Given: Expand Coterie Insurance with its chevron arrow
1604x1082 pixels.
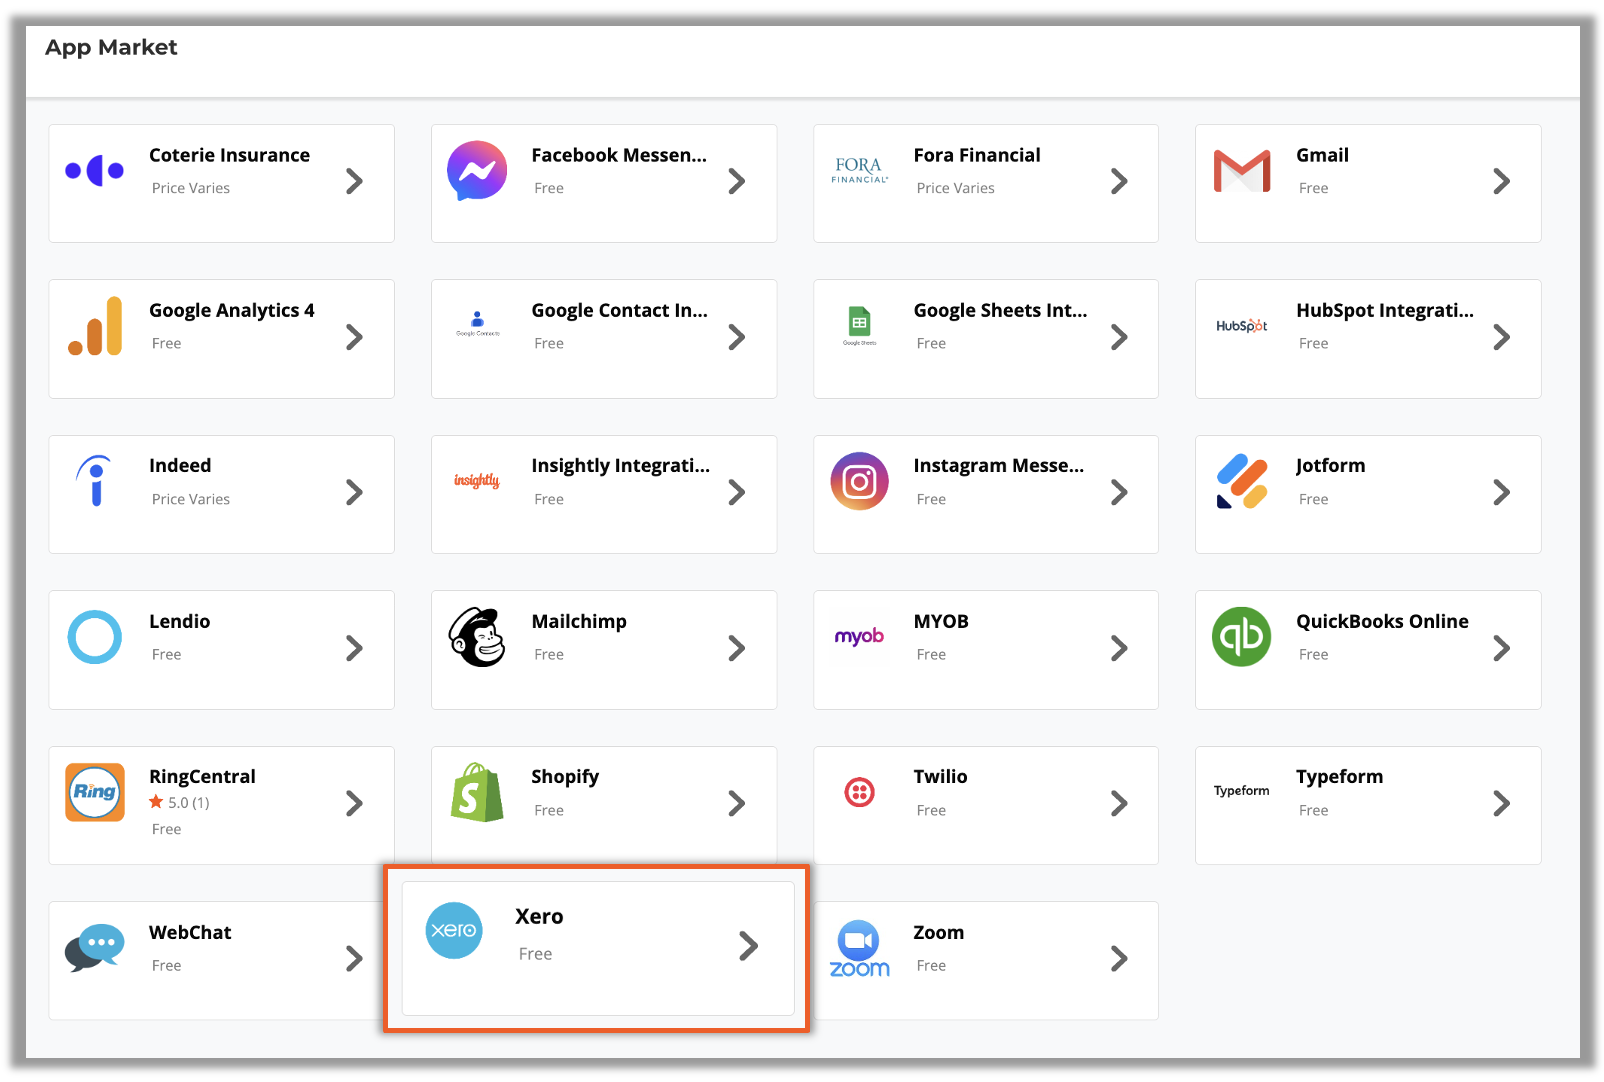Looking at the screenshot, I should [x=354, y=181].
